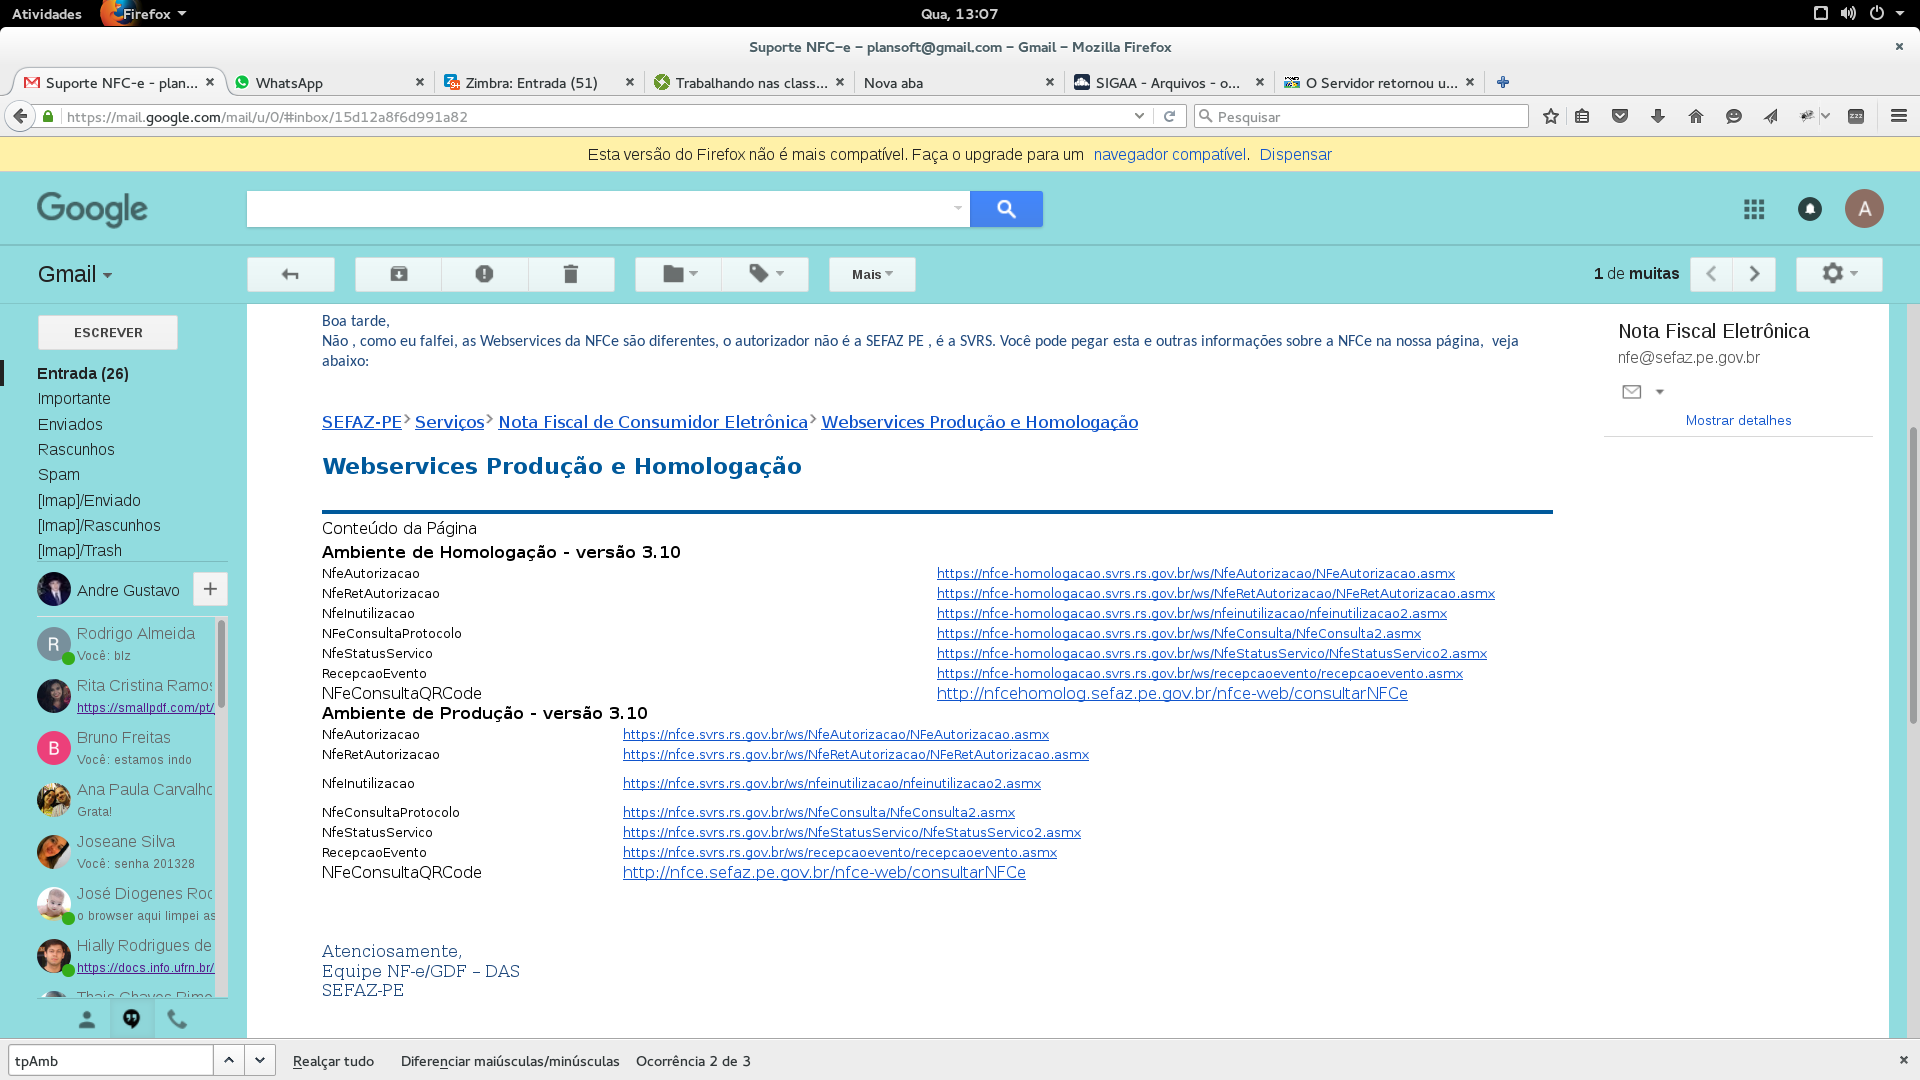Open the Google apps grid
Viewport: 1920px width, 1080px height.
pyautogui.click(x=1754, y=209)
